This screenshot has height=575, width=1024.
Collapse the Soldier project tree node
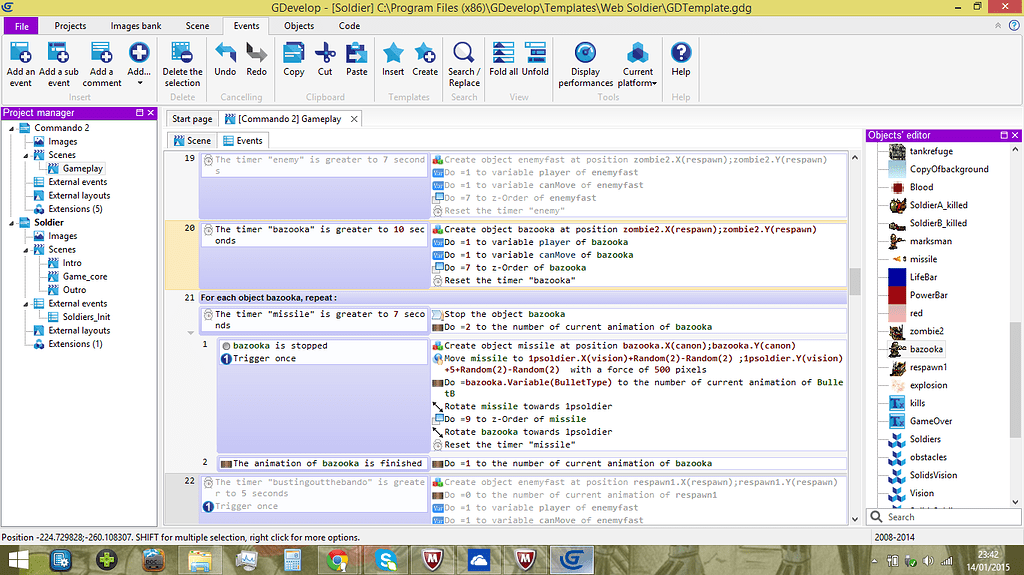[11, 222]
